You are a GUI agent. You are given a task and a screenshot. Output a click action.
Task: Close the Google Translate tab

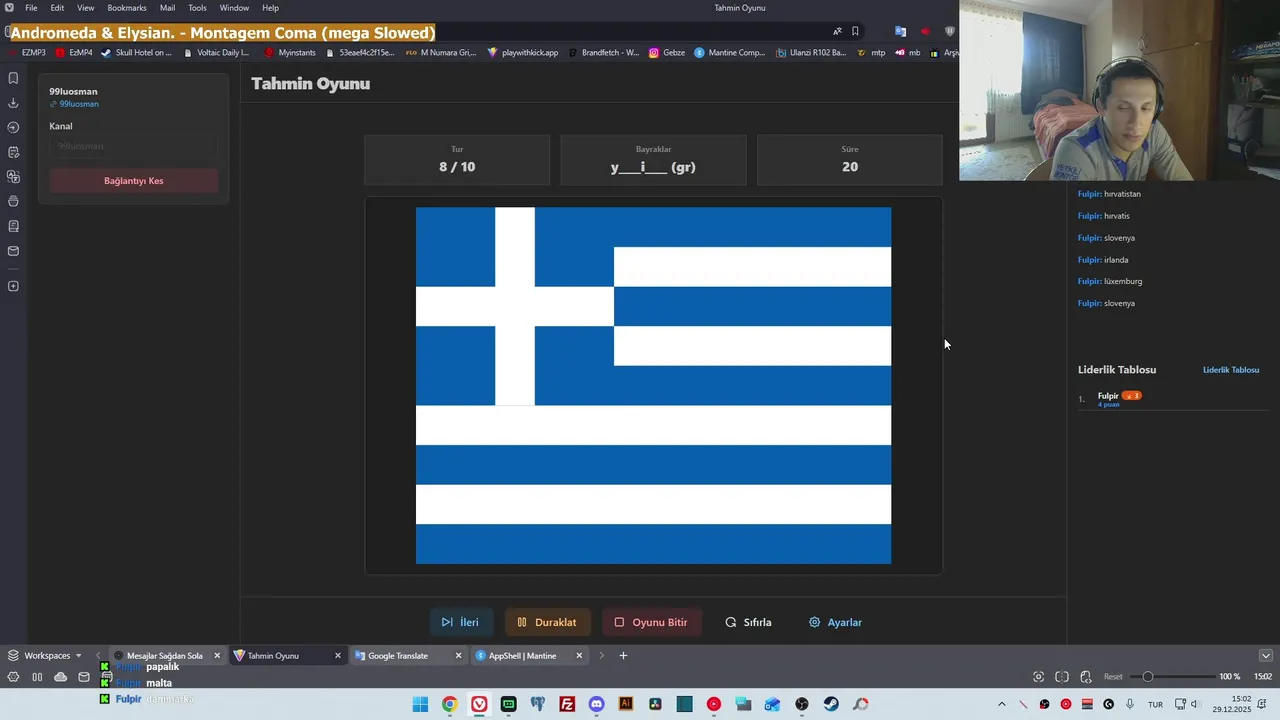point(459,656)
